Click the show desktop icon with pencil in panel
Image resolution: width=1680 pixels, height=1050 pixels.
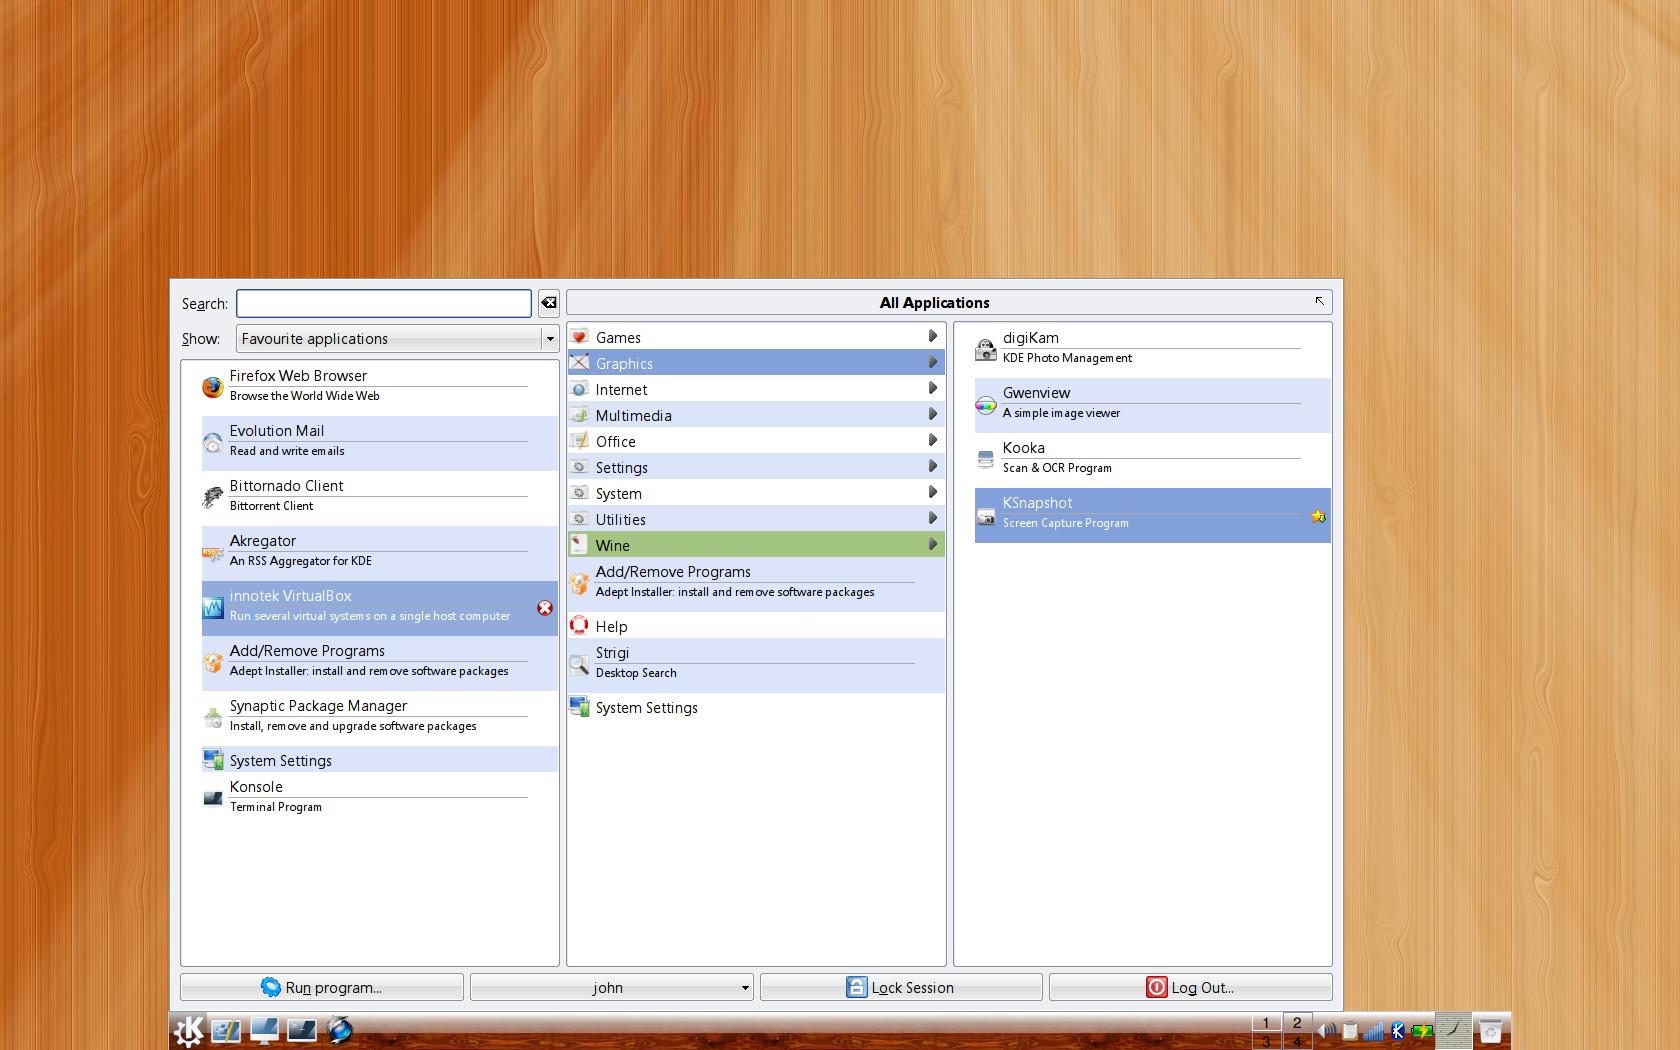point(225,1030)
